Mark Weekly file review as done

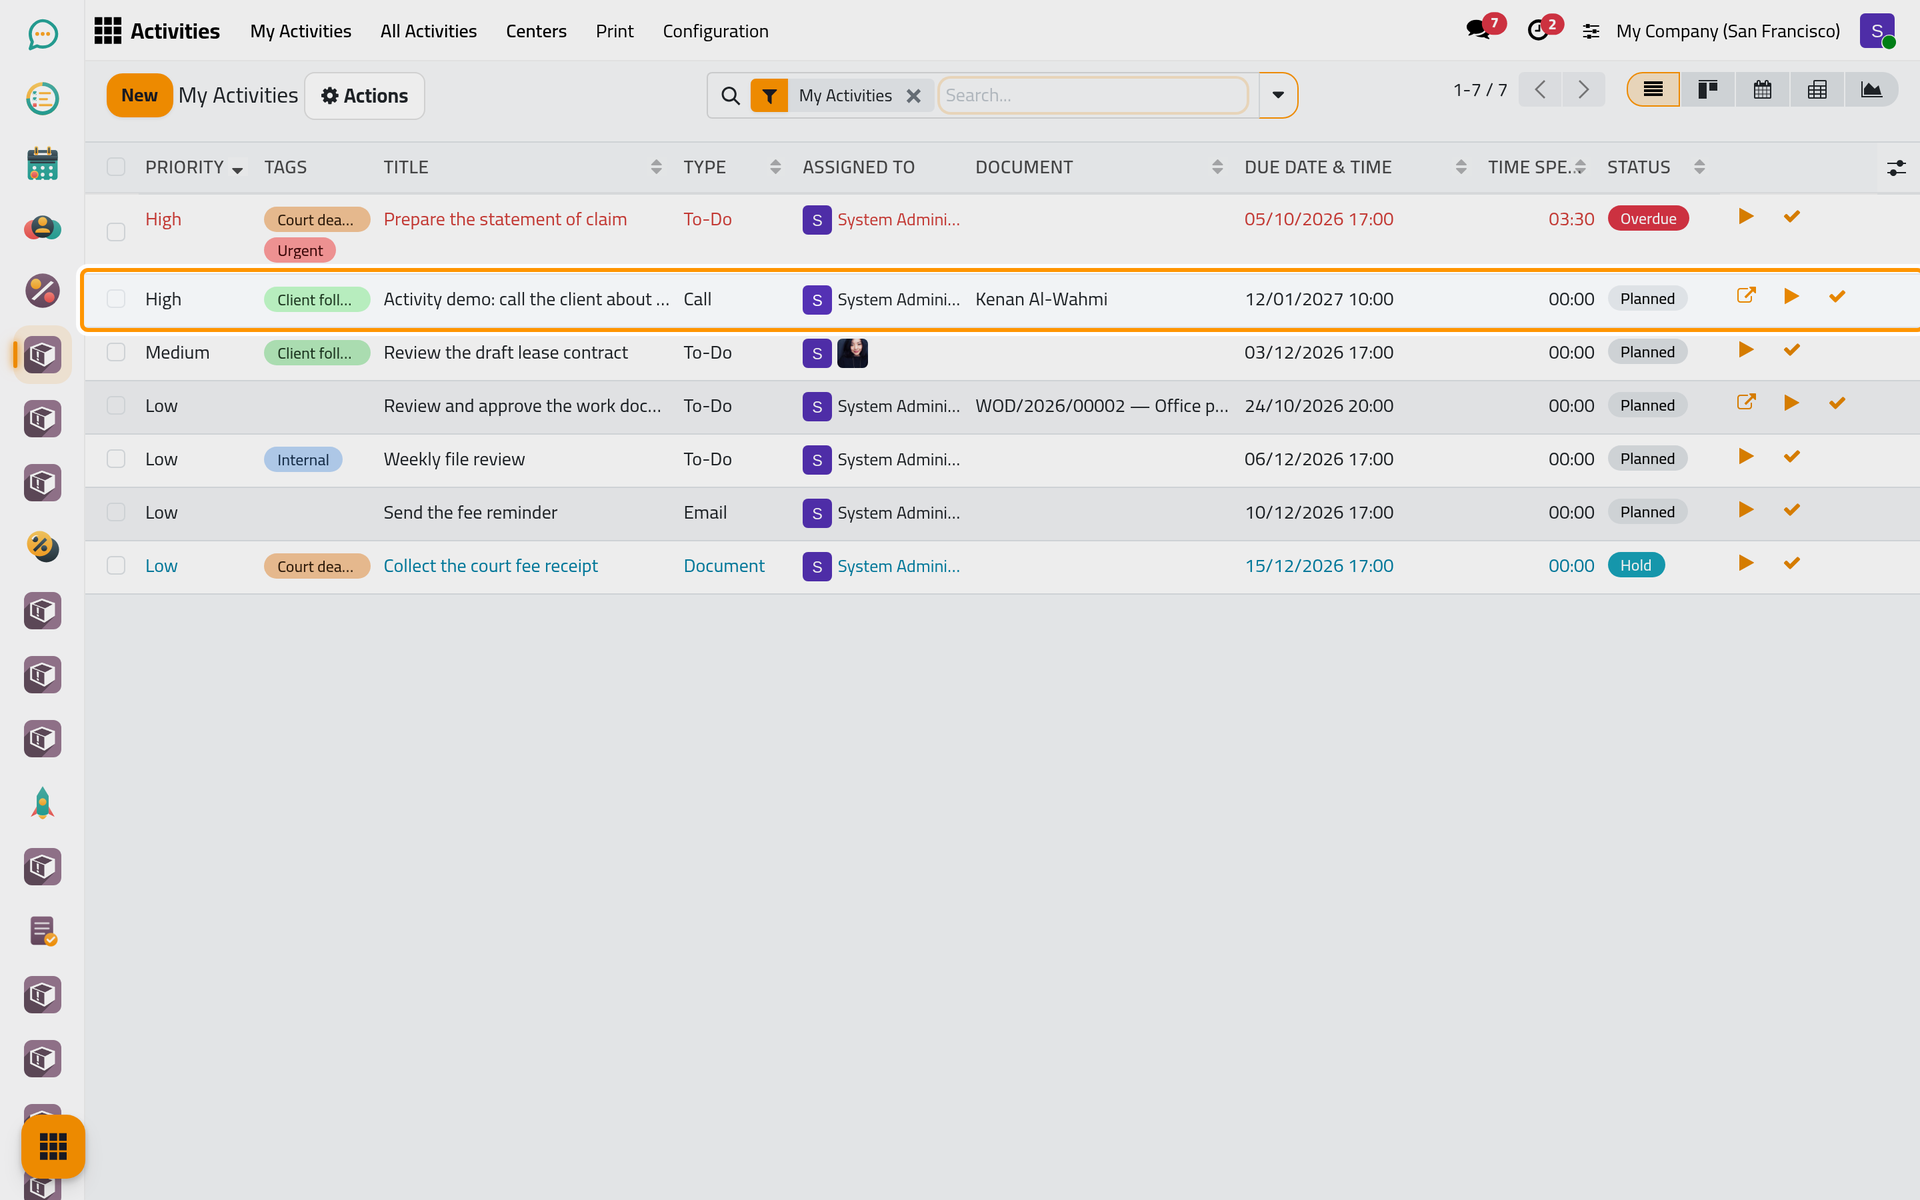(1792, 457)
